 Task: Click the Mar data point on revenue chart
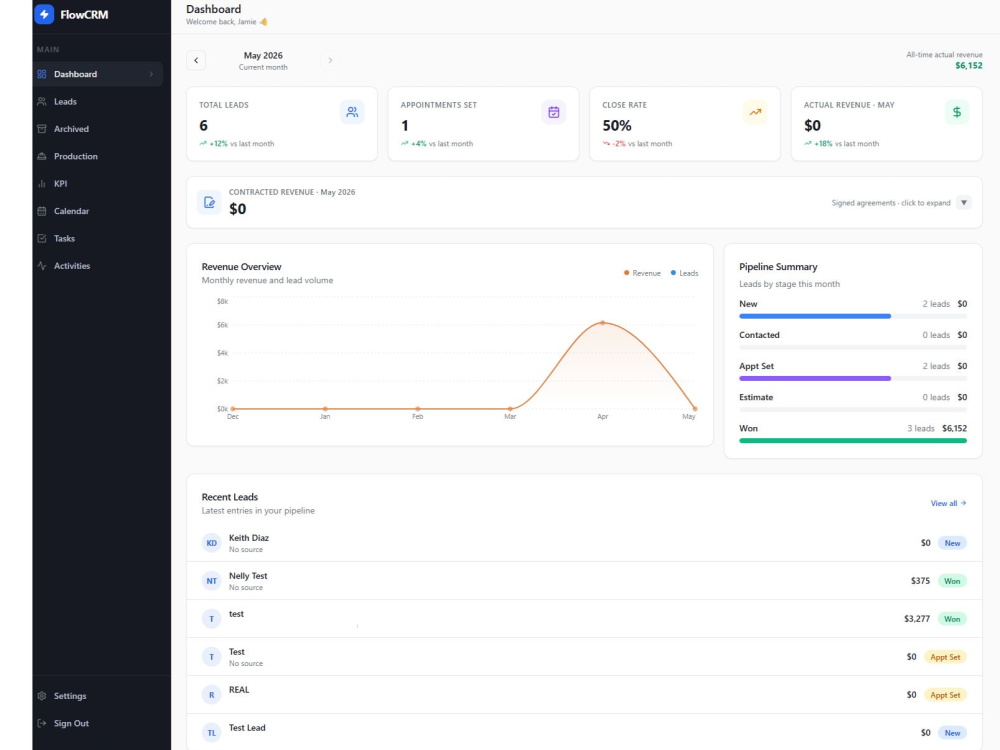510,409
